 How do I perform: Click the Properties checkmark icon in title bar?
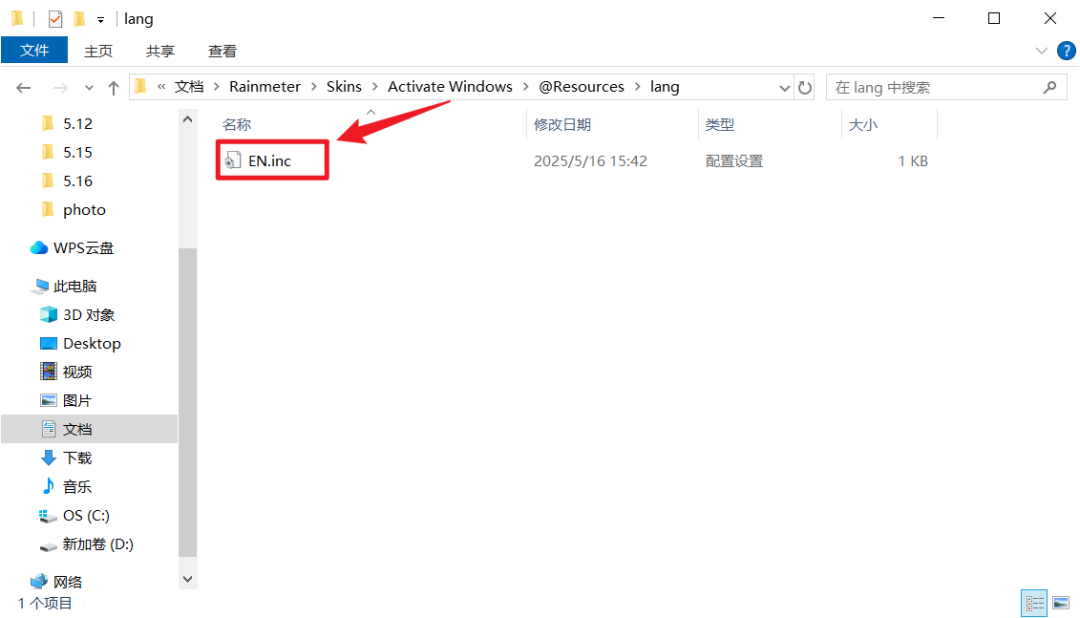[55, 19]
